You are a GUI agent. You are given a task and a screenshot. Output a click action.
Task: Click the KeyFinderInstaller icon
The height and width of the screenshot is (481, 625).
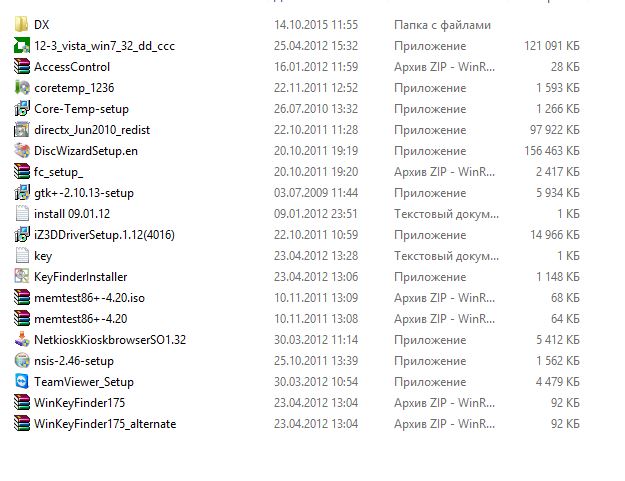(x=22, y=277)
